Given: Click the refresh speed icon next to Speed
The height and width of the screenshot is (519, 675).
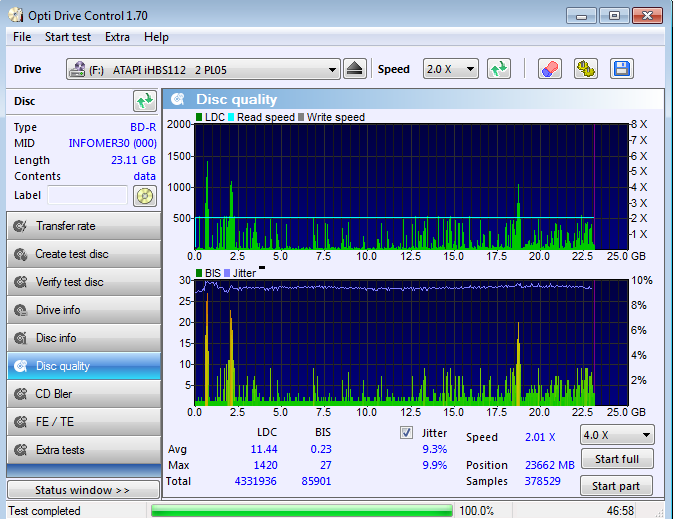Looking at the screenshot, I should click(x=499, y=69).
